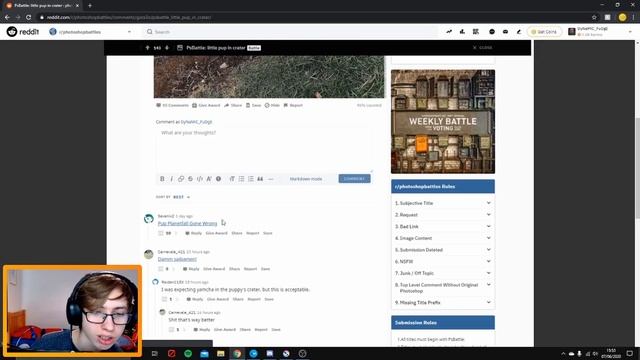The image size is (640, 360).
Task: Upvote the post in the black header bar
Action: (x=147, y=48)
